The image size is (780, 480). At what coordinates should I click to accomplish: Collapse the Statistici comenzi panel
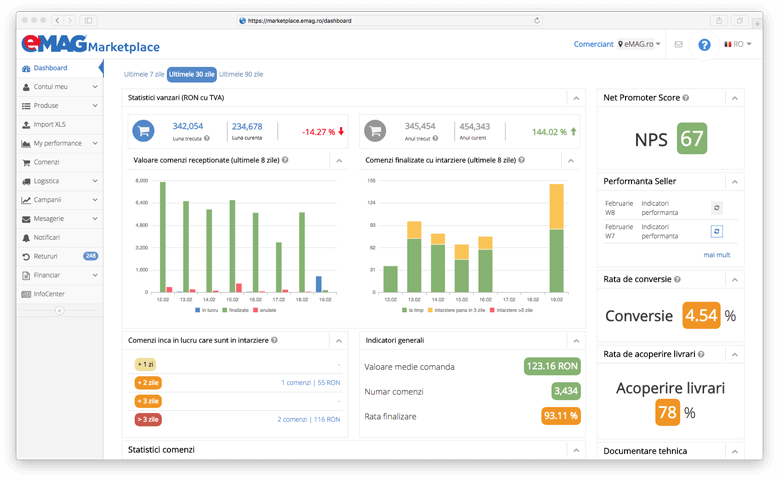[576, 450]
